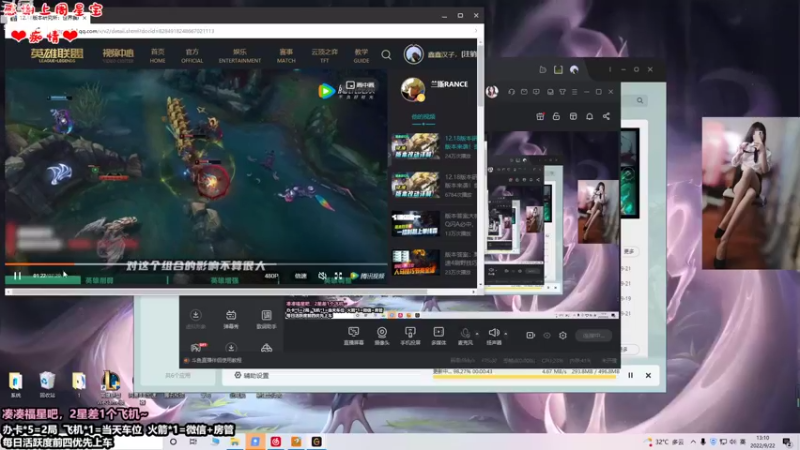Screen dimensions: 800x450
Task: Open the League of Legends desktop shortcut
Action: pos(110,385)
